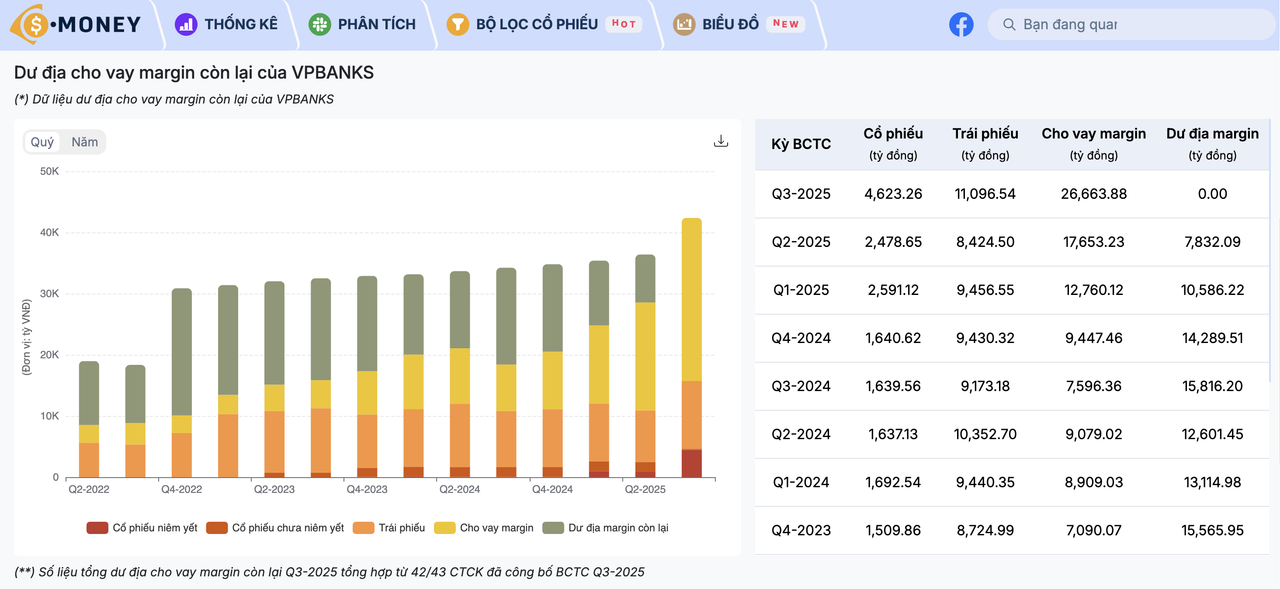This screenshot has height=589, width=1280.
Task: Click the S-Money logo icon
Action: [30, 24]
